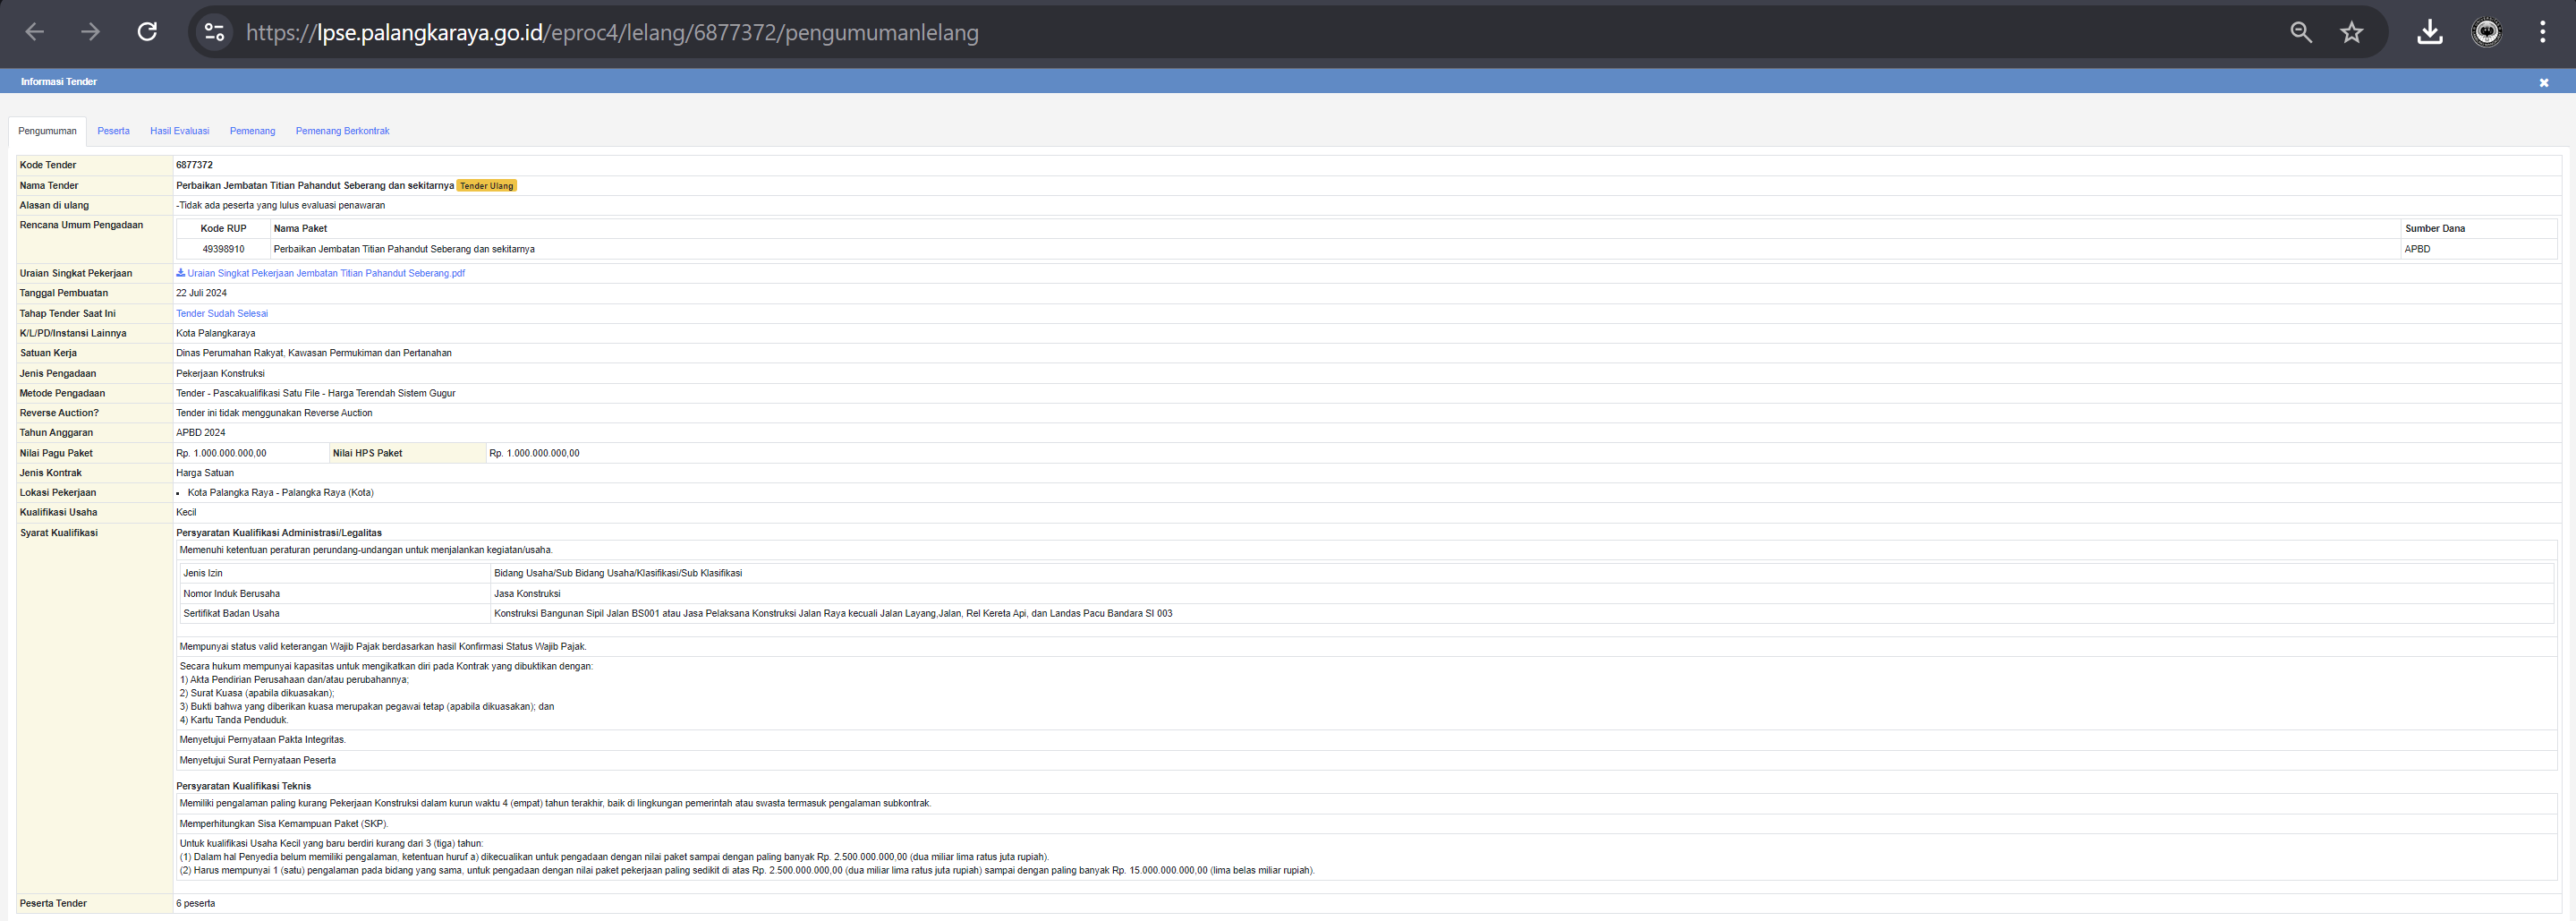
Task: Go to Pemenang Berkontrak tab
Action: click(342, 131)
